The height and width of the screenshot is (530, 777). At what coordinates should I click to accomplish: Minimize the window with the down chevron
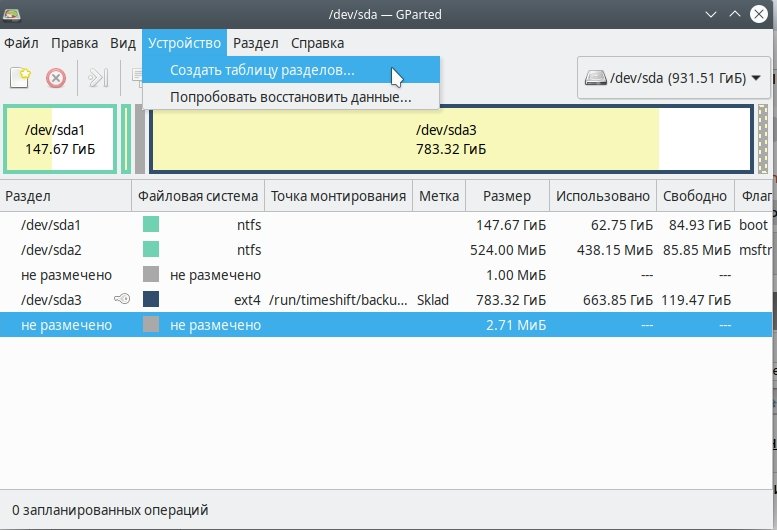(x=711, y=14)
